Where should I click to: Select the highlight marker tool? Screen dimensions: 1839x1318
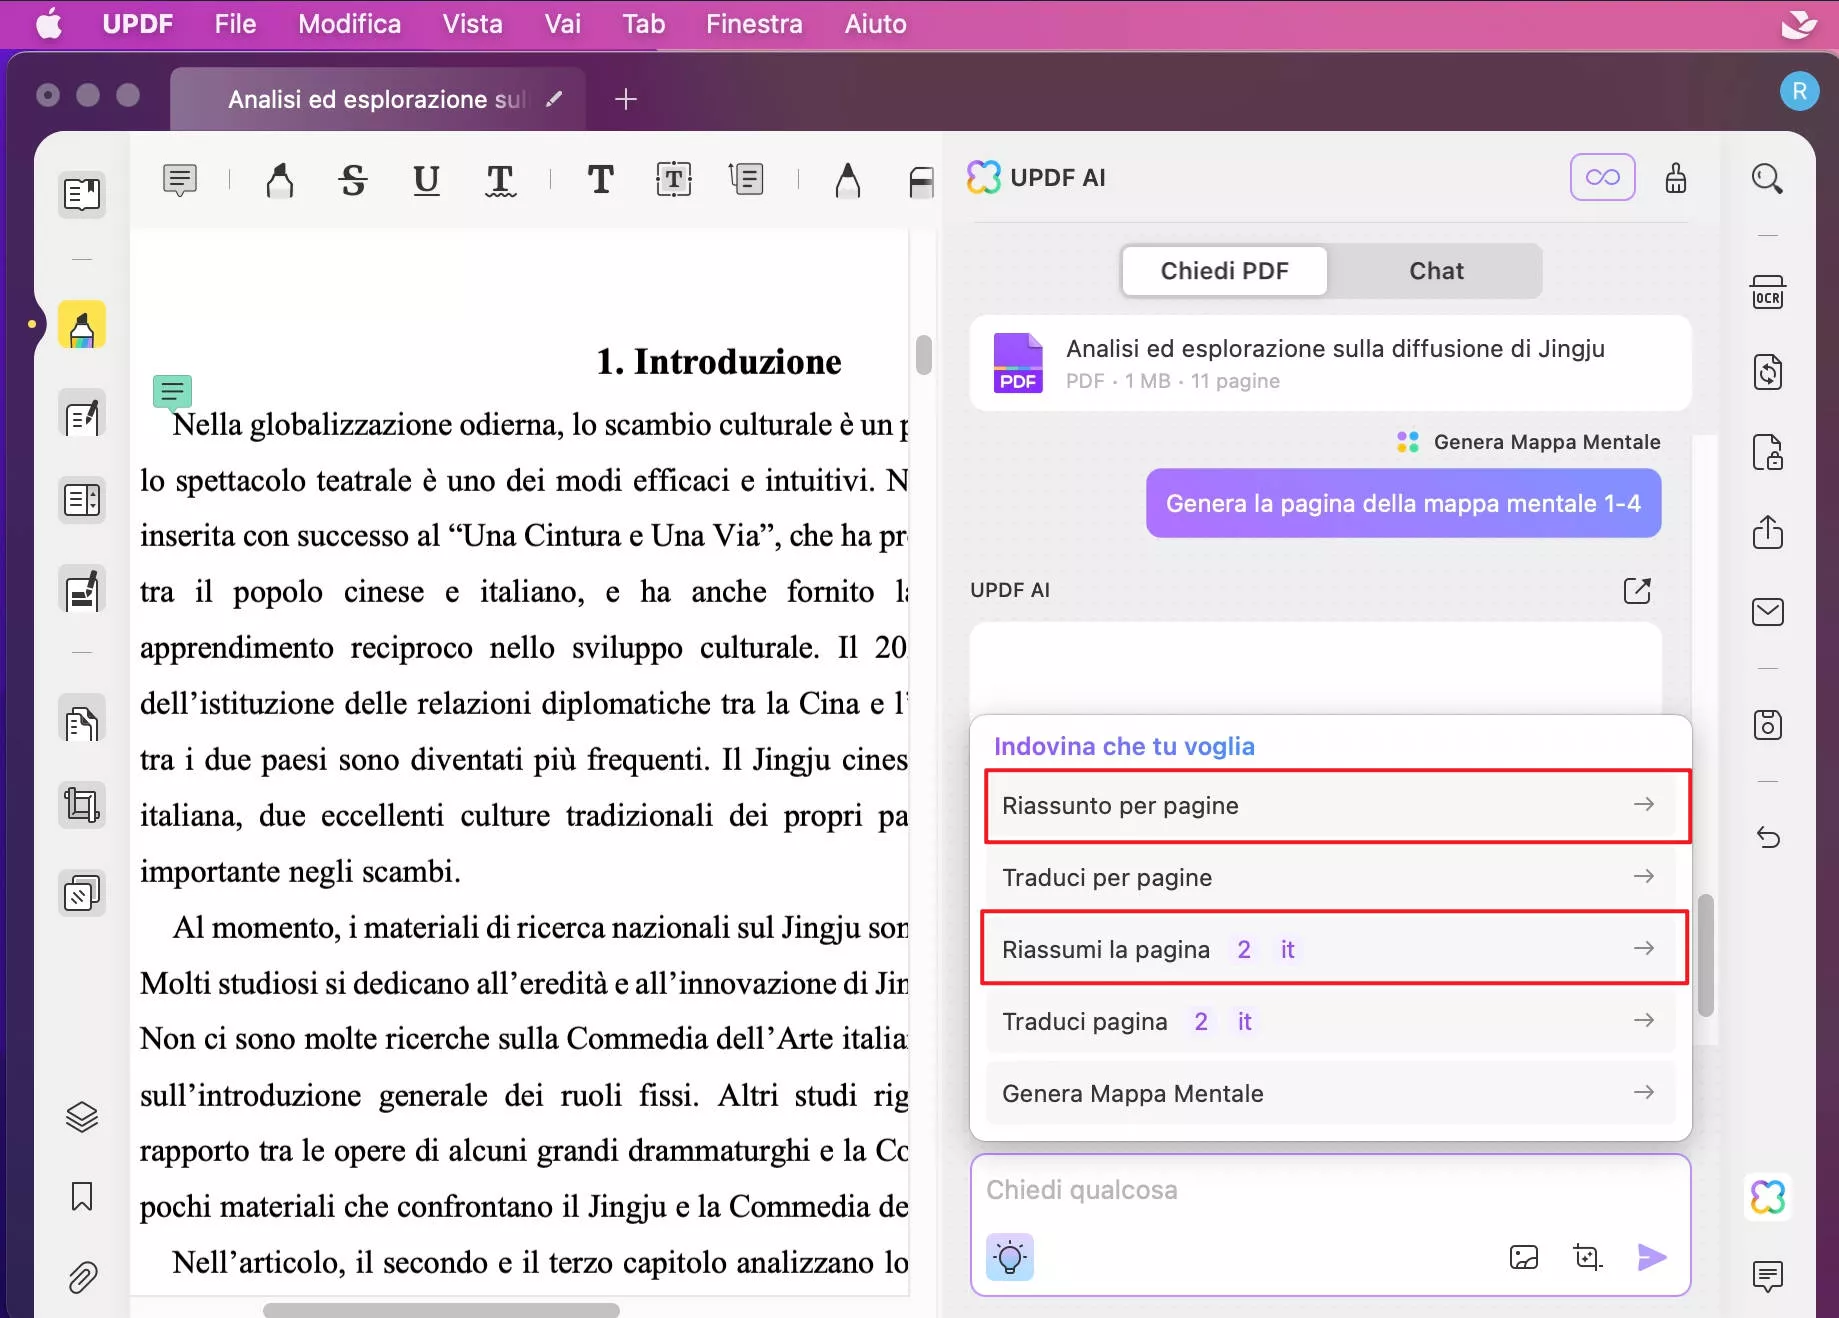[280, 180]
